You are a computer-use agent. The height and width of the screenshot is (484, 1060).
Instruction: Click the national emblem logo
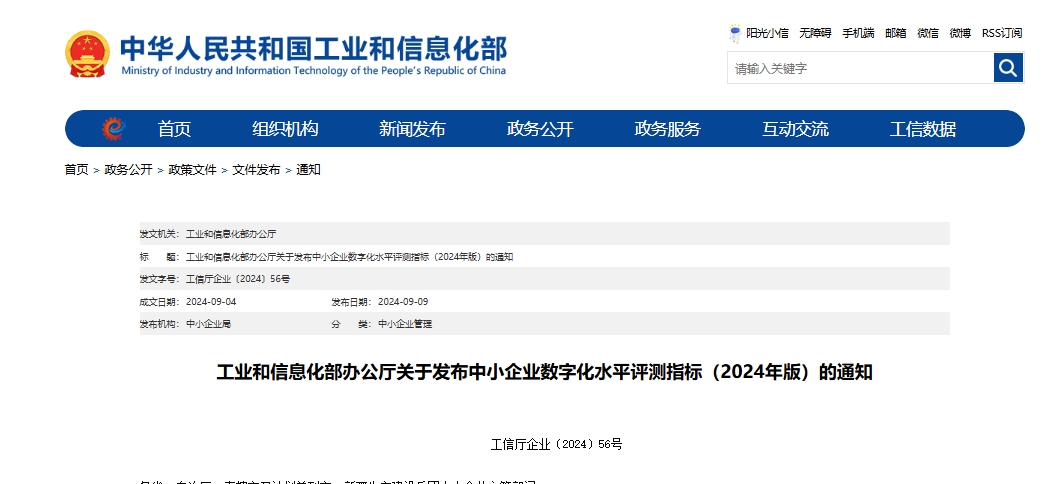(87, 54)
